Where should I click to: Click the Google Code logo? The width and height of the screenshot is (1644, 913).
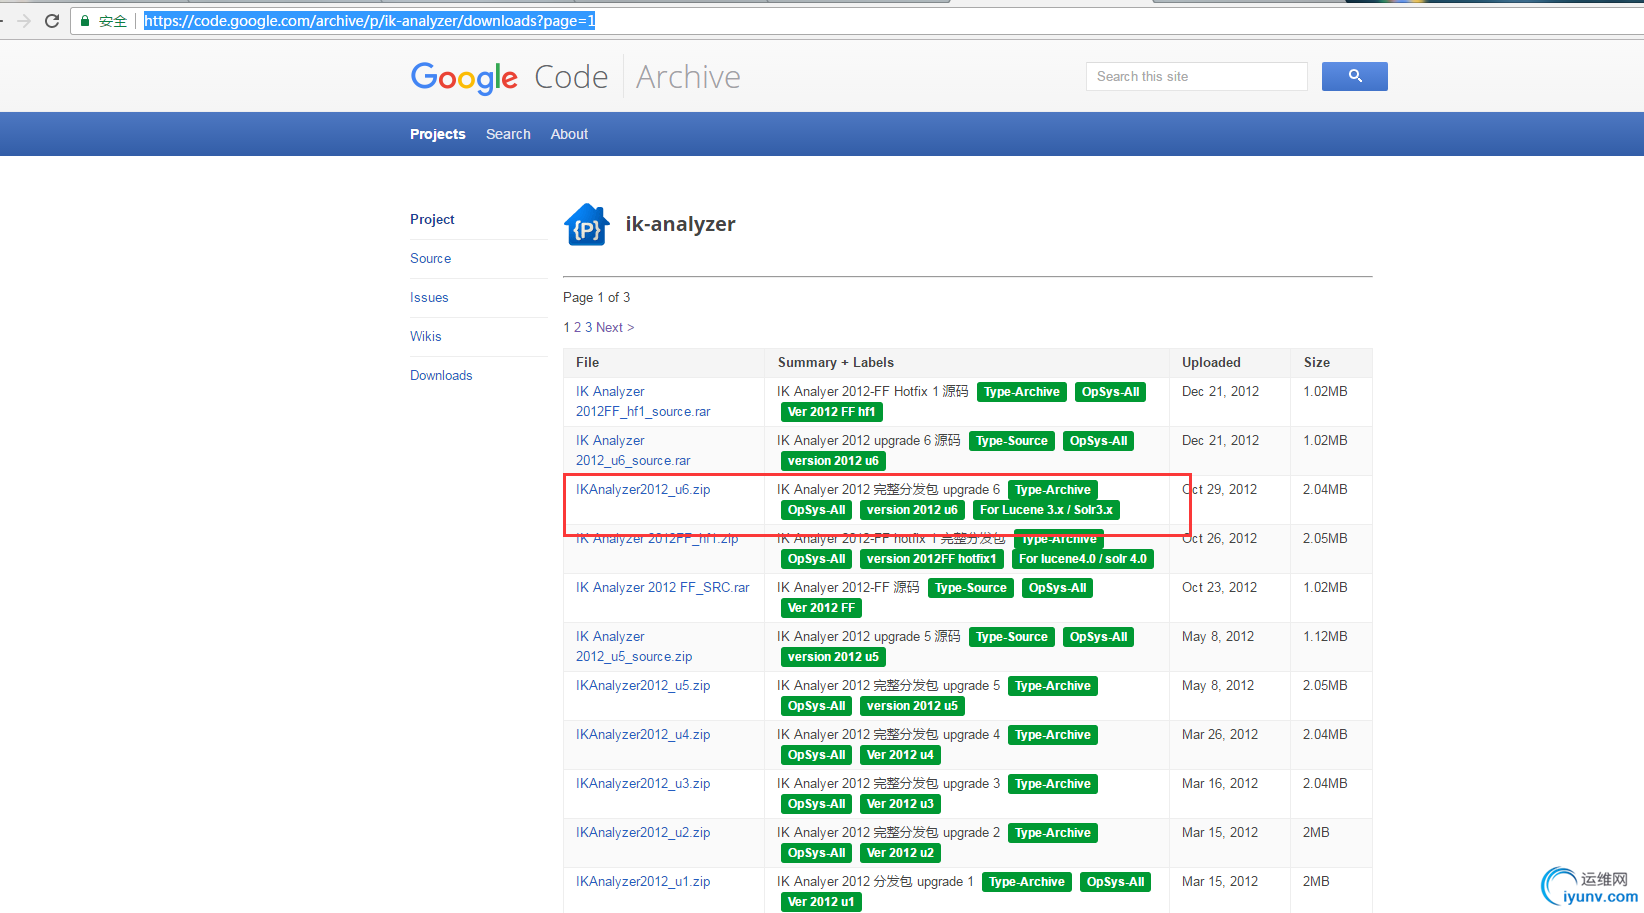(x=509, y=77)
